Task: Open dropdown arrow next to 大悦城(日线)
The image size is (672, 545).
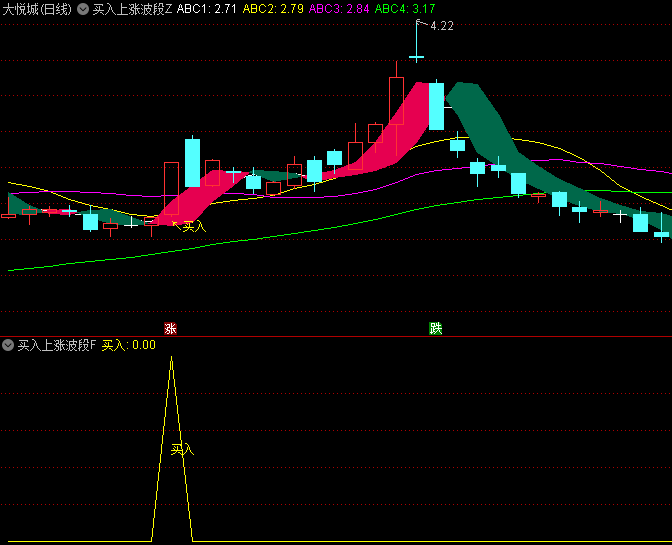Action: [83, 9]
